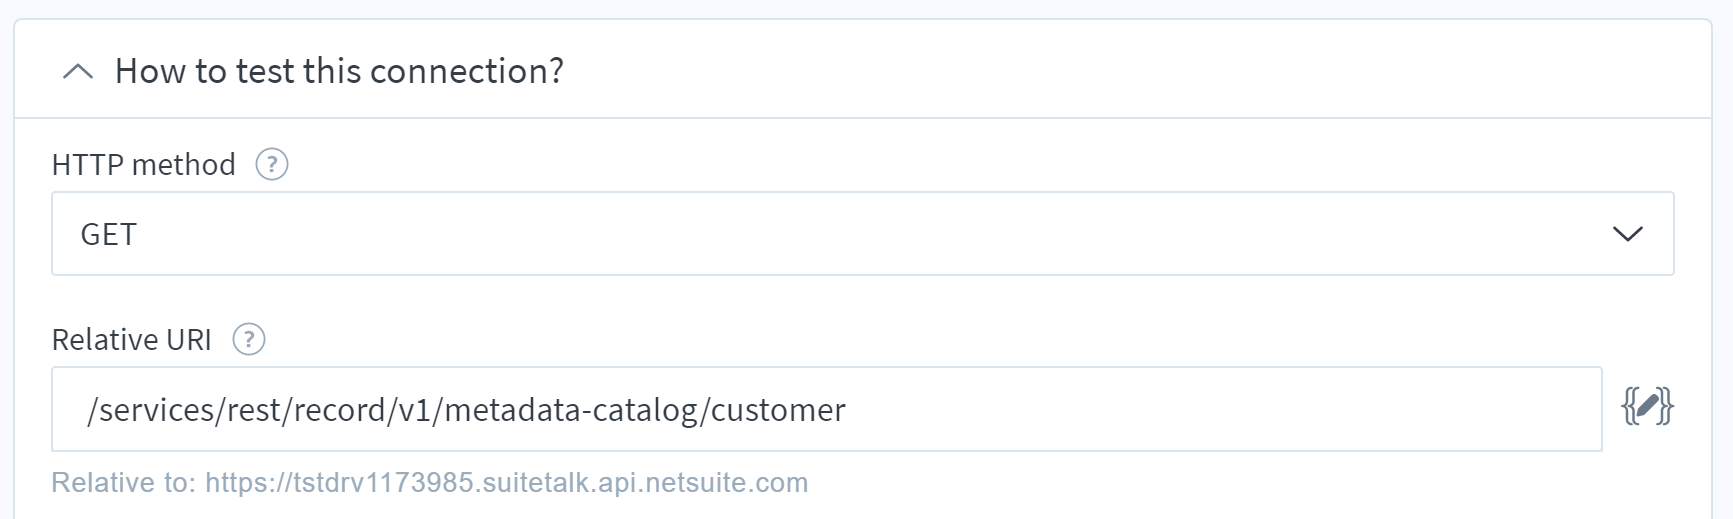Image resolution: width=1733 pixels, height=519 pixels.
Task: Click the HTTP method label
Action: coord(143,164)
